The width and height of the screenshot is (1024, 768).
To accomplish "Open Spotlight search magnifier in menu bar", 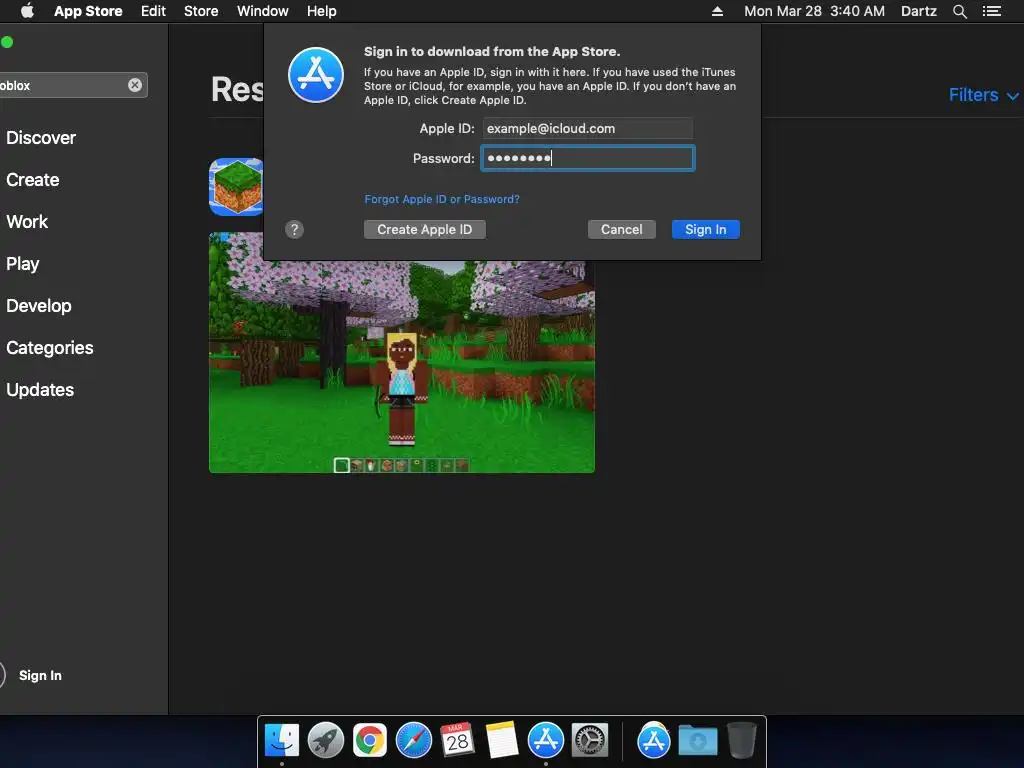I will tap(959, 11).
